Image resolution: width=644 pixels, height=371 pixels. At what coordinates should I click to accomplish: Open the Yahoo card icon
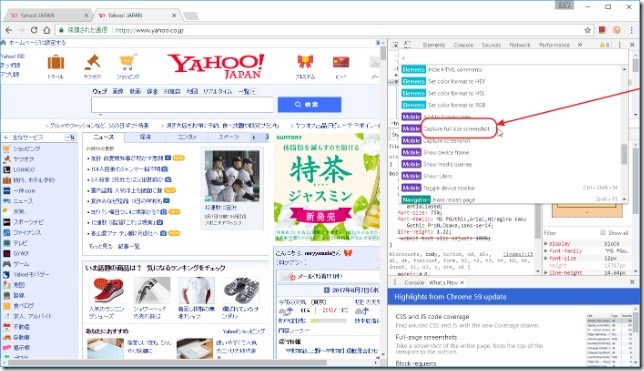341,62
